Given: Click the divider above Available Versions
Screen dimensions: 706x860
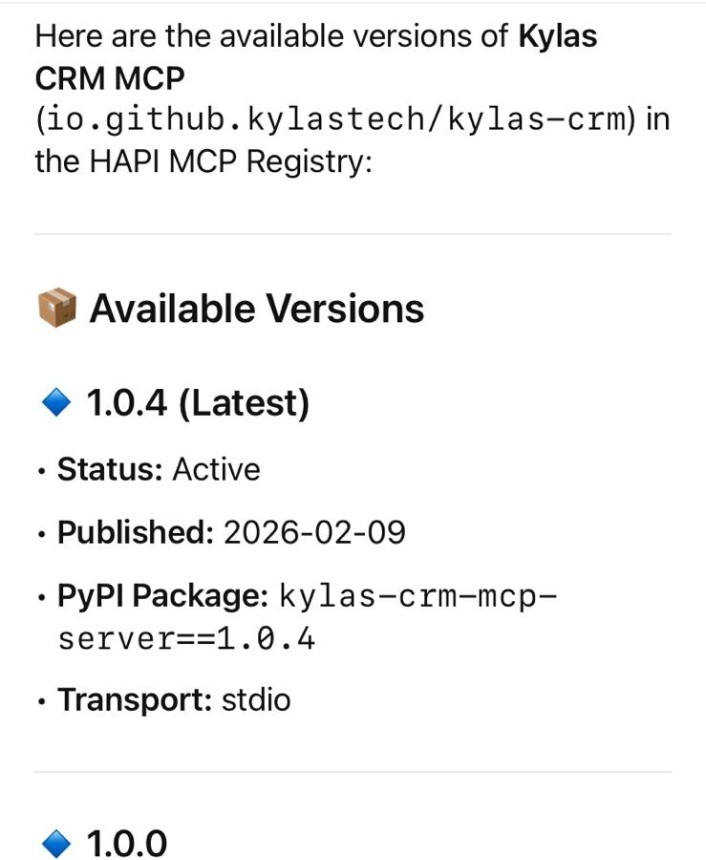Looking at the screenshot, I should click(353, 235).
